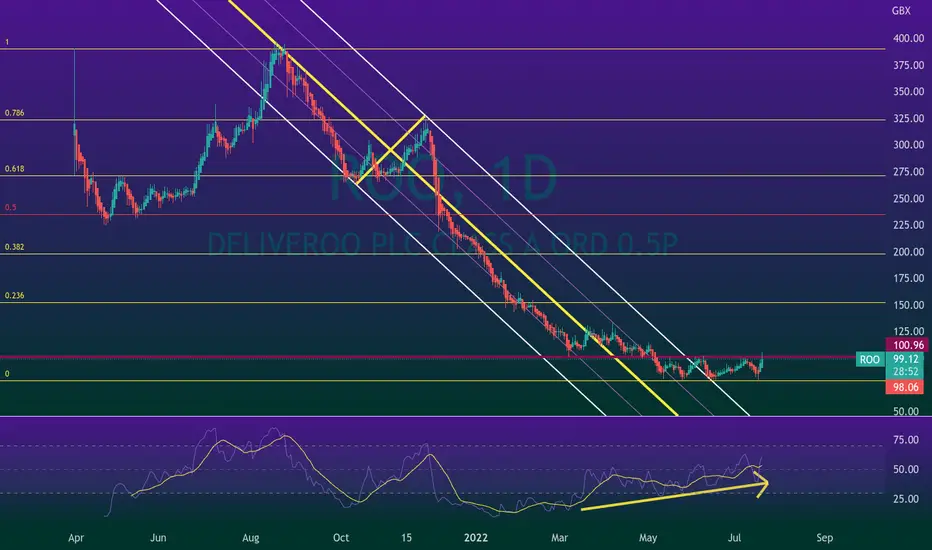
Task: Click the 350.00 price level
Action: (x=909, y=92)
